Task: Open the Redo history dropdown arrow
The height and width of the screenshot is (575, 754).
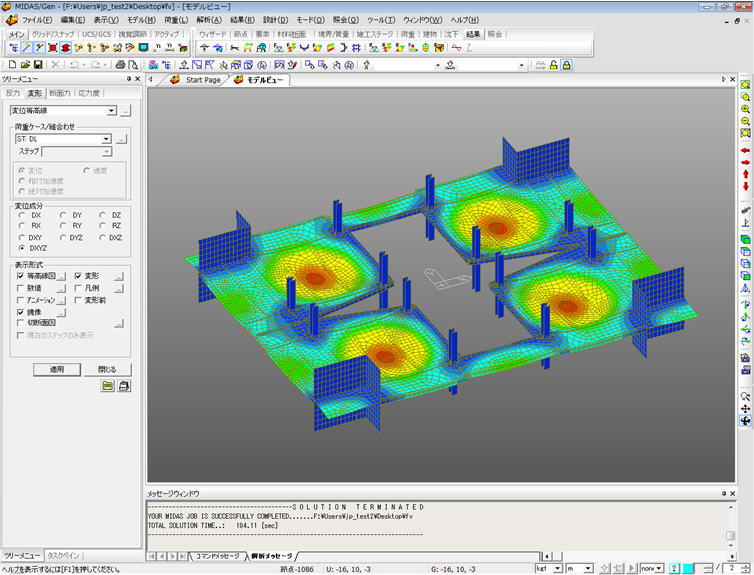Action: (105, 65)
